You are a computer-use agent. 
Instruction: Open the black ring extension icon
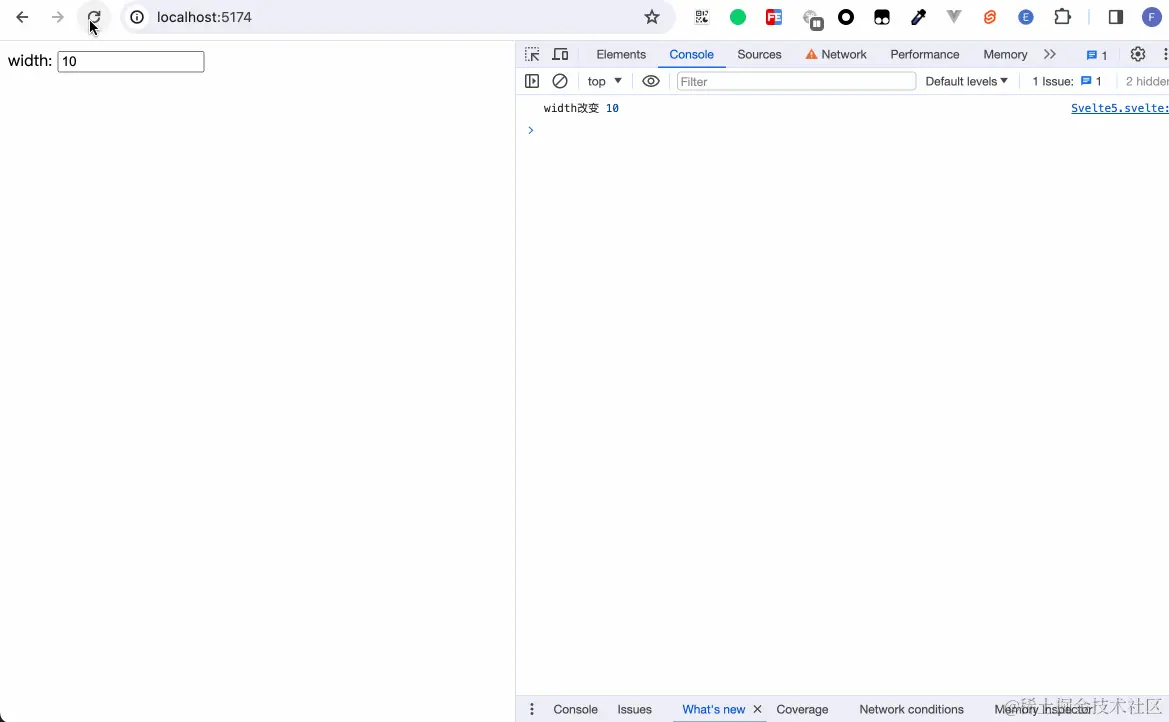coord(846,17)
